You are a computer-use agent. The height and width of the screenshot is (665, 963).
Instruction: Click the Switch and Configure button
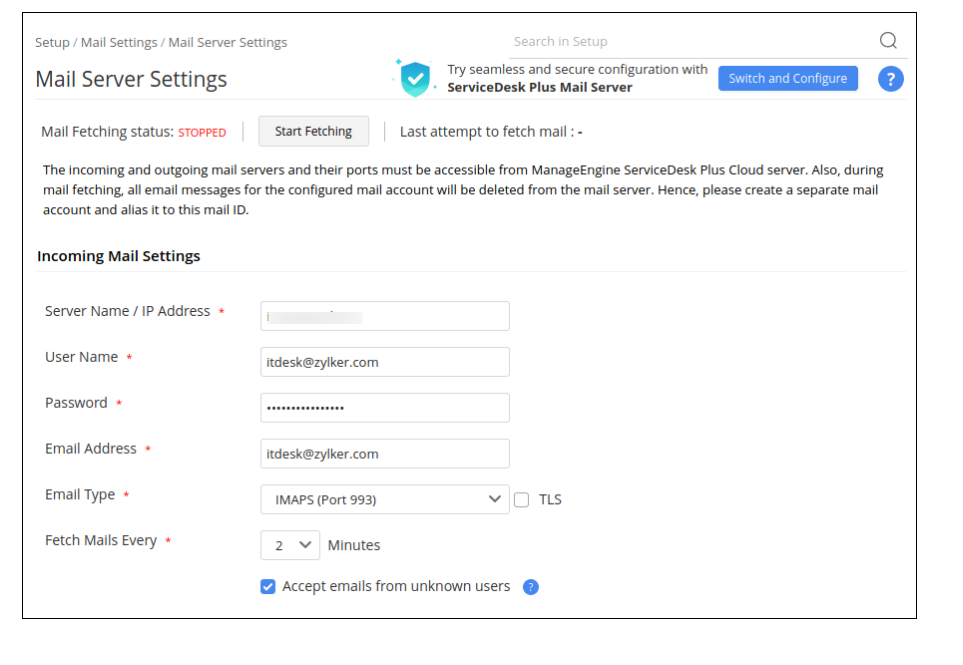pos(788,79)
